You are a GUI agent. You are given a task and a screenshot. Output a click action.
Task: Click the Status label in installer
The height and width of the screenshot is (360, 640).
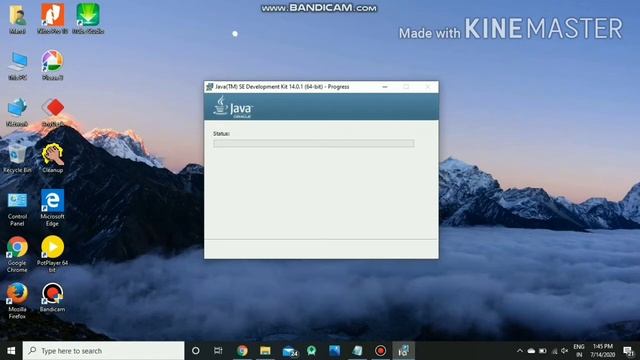tap(221, 133)
